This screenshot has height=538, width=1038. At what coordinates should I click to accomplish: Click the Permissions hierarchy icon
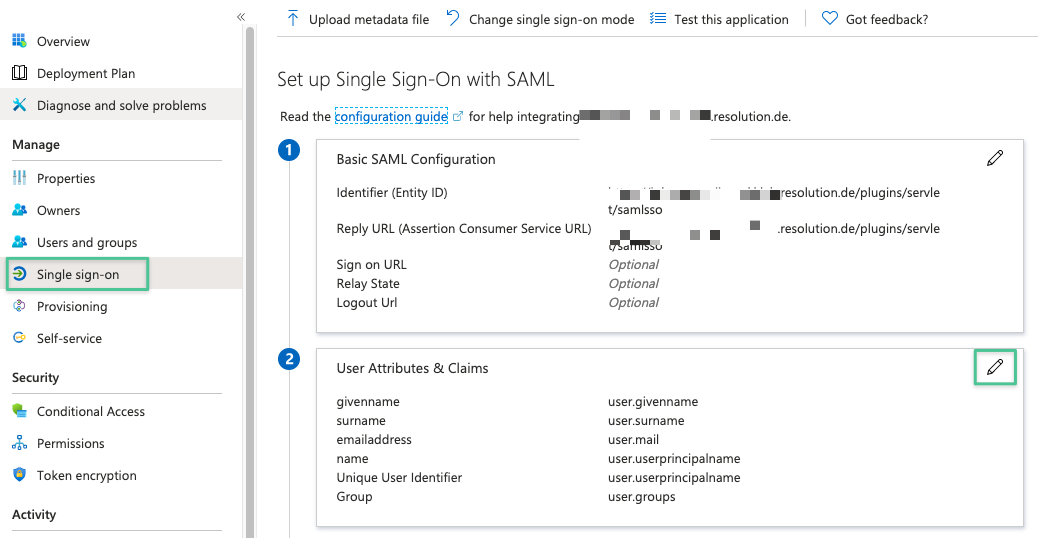point(20,443)
